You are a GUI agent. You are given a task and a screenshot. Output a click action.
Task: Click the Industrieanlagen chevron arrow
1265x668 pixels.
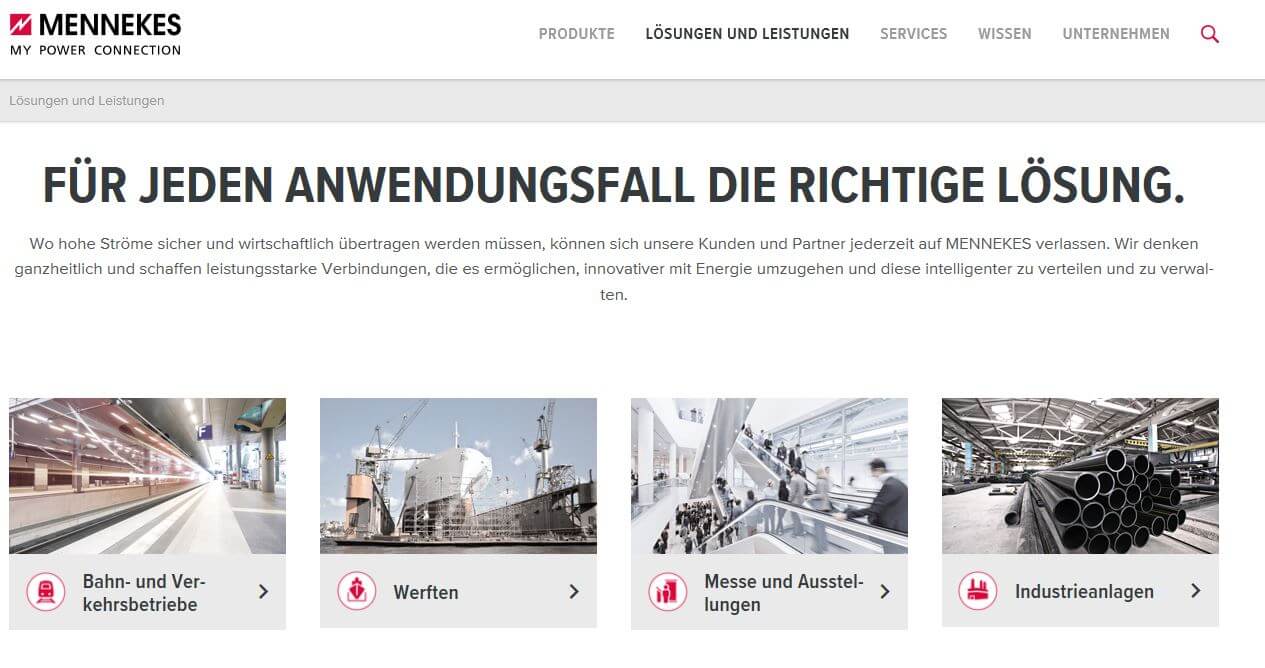click(1196, 591)
